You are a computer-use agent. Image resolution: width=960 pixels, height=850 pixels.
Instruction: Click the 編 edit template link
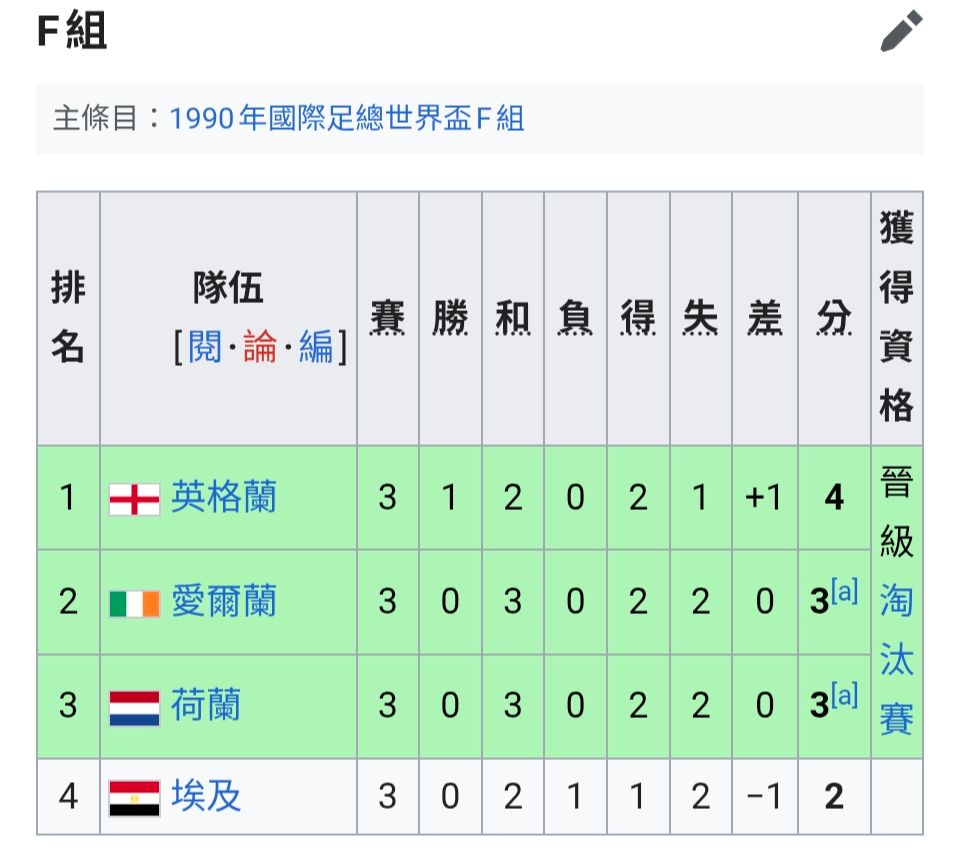point(316,347)
